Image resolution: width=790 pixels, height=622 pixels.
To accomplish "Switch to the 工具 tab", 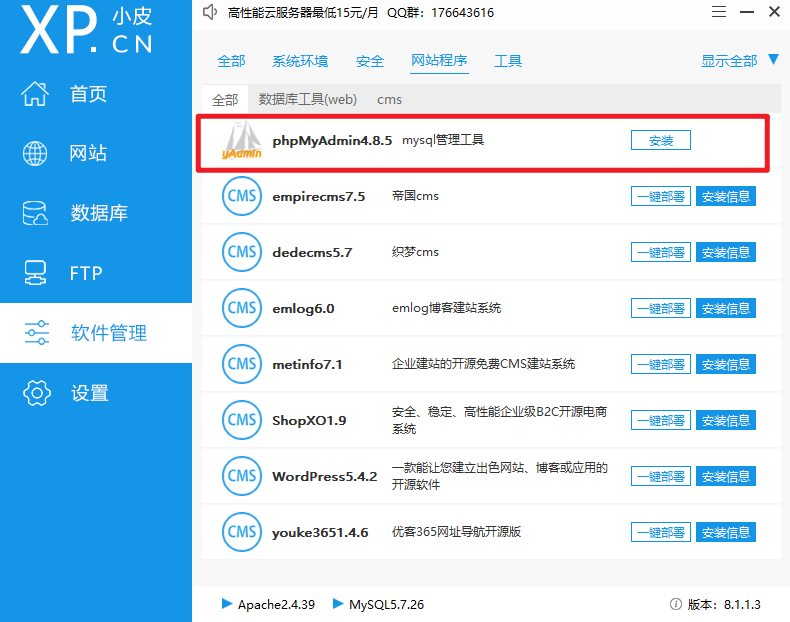I will (x=508, y=61).
